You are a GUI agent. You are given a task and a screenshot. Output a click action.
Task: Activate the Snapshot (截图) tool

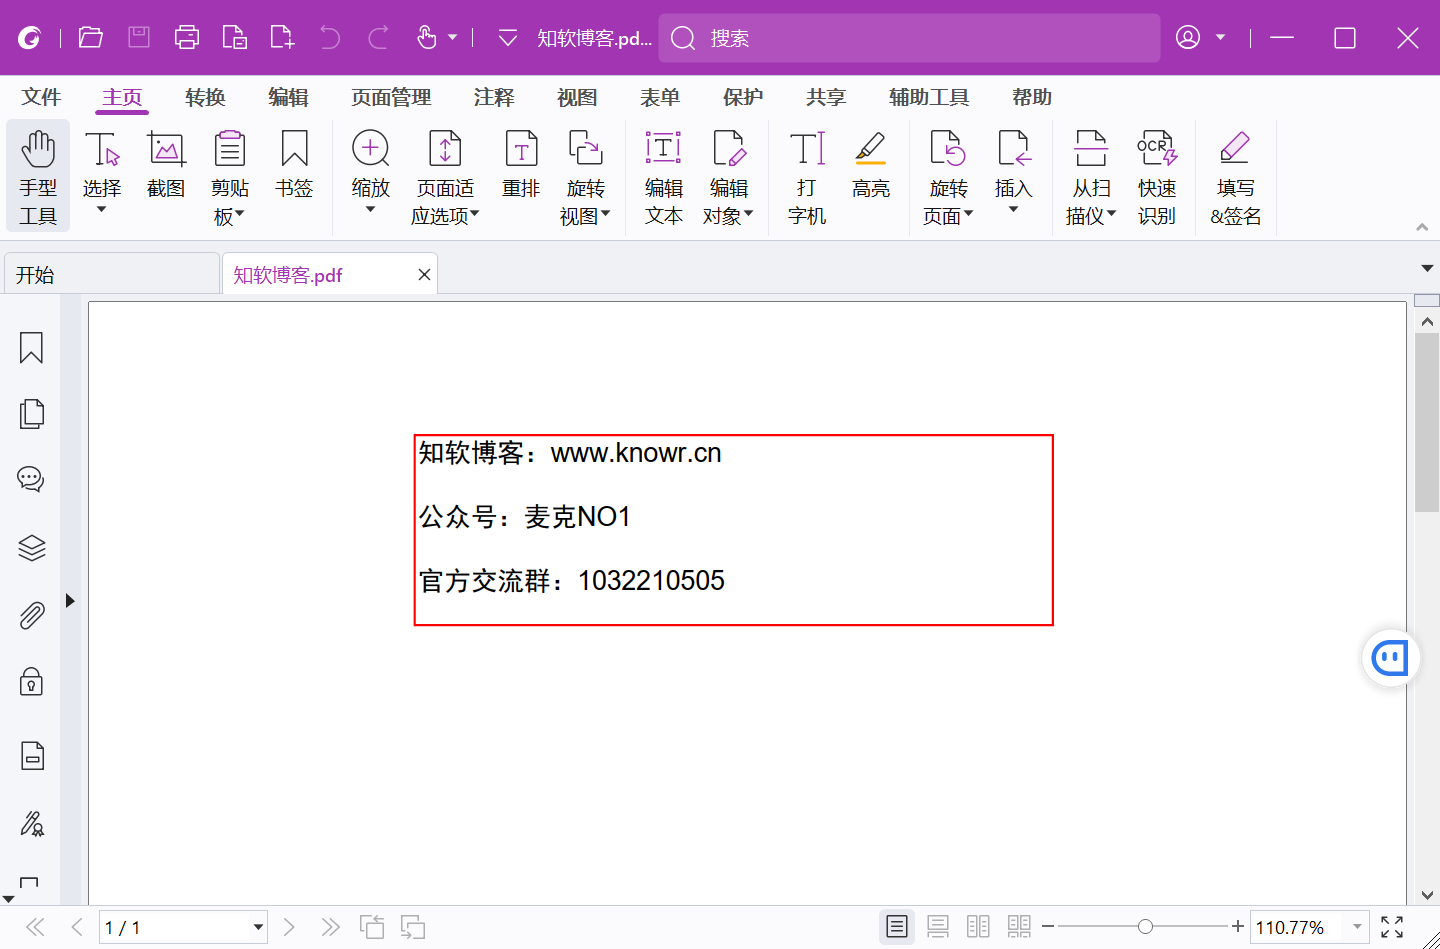pyautogui.click(x=166, y=165)
